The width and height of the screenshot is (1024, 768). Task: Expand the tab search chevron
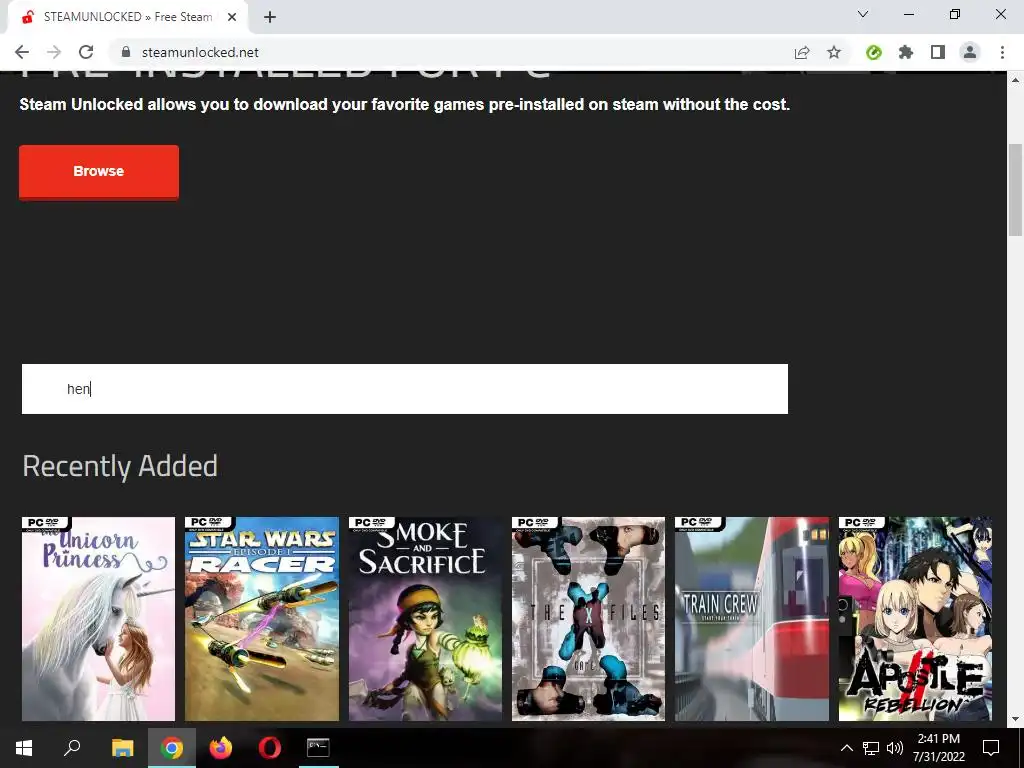tap(863, 14)
